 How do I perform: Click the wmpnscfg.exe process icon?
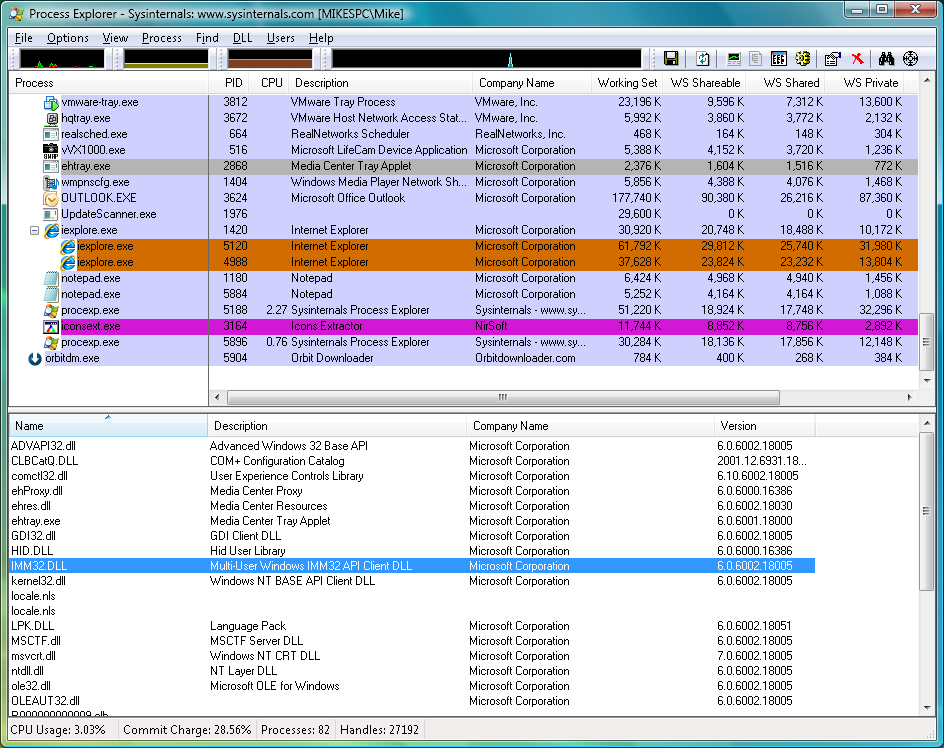51,182
